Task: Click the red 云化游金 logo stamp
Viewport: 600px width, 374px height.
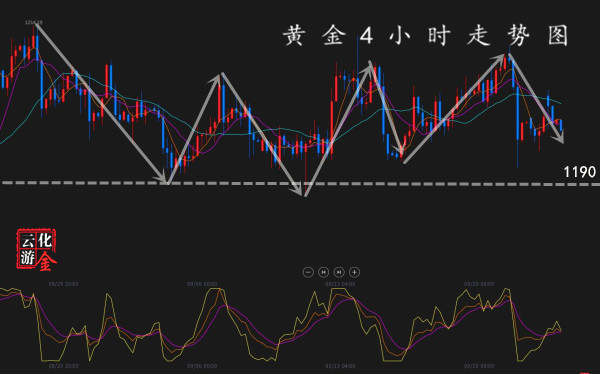Action: (37, 250)
